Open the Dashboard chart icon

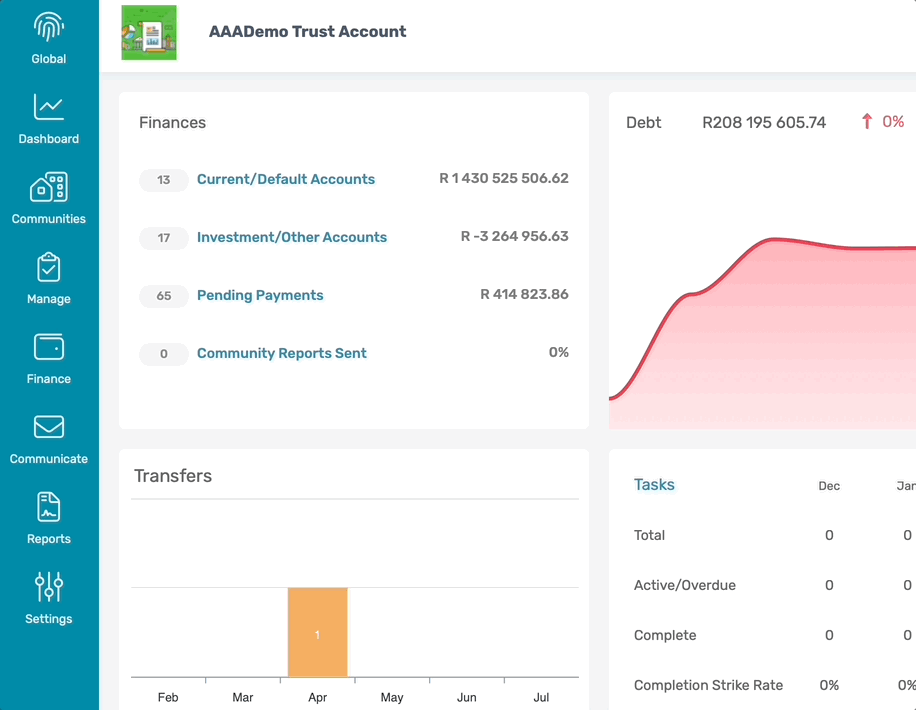(48, 107)
